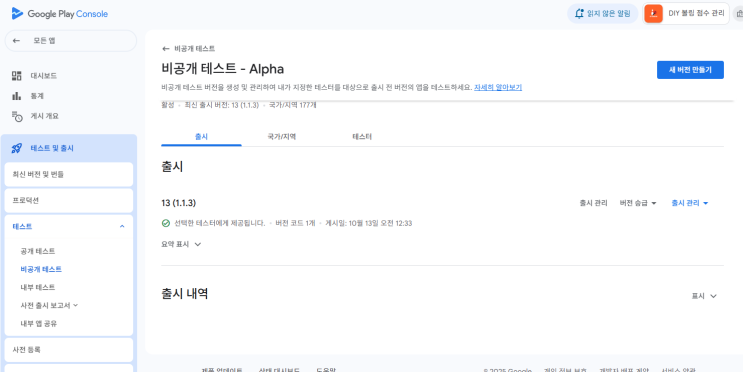Select the 테스트 및 출시 rocket section
743x372 pixels.
pyautogui.click(x=69, y=148)
